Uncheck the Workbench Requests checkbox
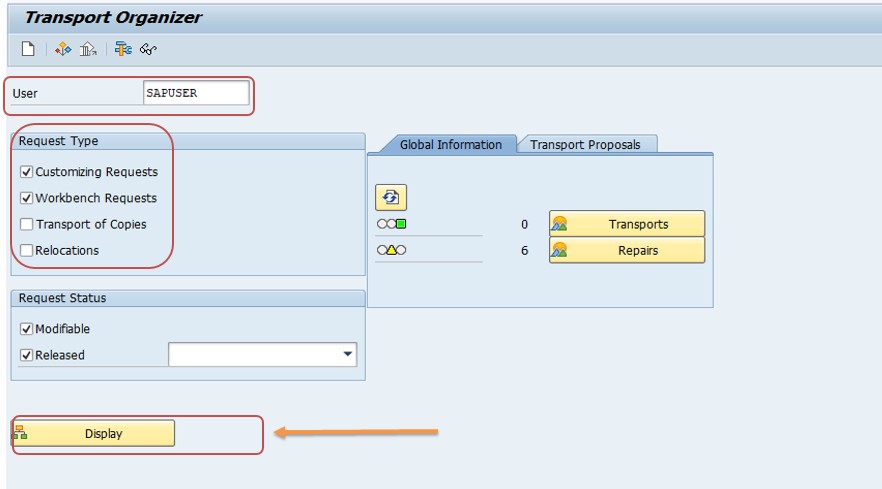This screenshot has height=489, width=882. [x=27, y=198]
